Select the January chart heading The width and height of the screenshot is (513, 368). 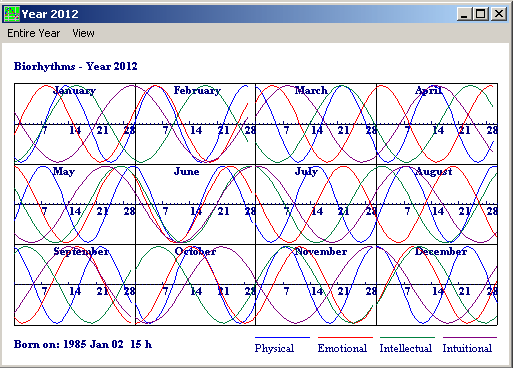coord(75,90)
